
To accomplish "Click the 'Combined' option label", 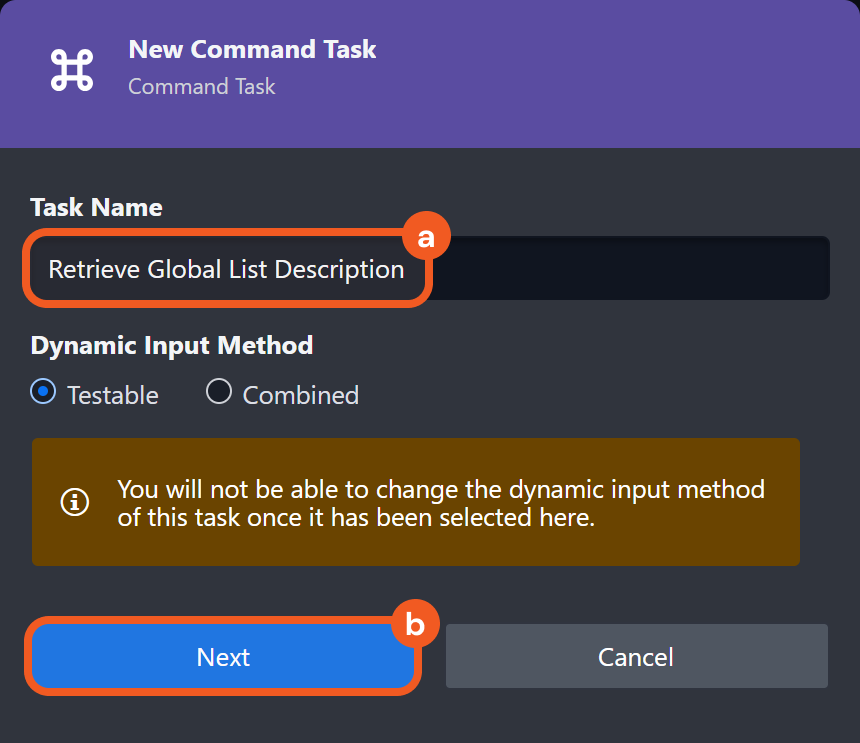I will [x=300, y=395].
